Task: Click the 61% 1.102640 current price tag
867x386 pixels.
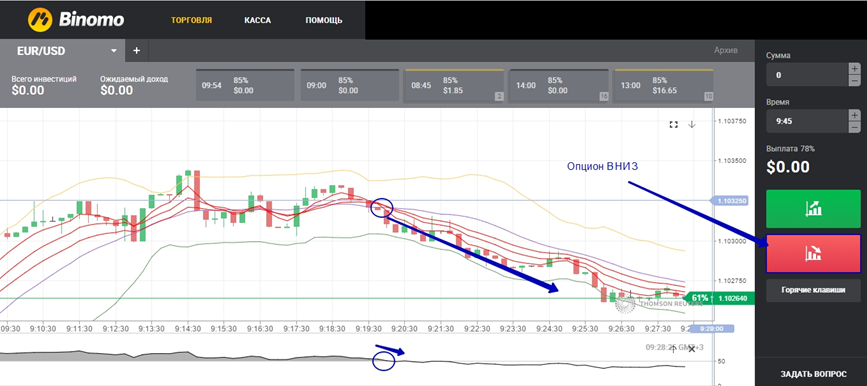Action: click(x=718, y=298)
